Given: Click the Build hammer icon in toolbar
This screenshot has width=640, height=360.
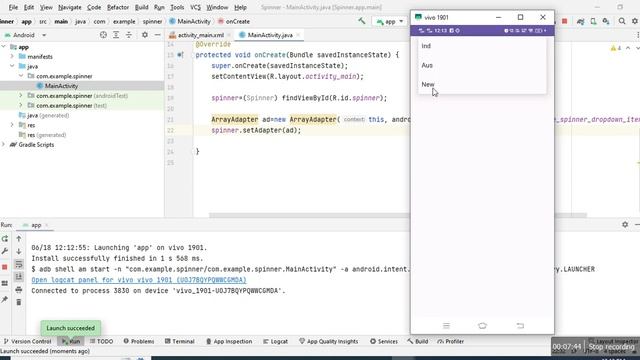Looking at the screenshot, I should click(362, 21).
